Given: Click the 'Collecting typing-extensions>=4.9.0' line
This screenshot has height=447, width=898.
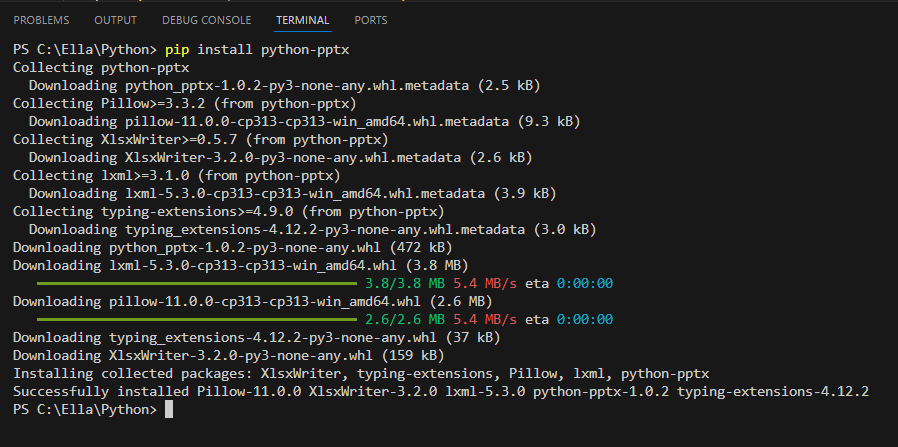Looking at the screenshot, I should pos(229,212).
